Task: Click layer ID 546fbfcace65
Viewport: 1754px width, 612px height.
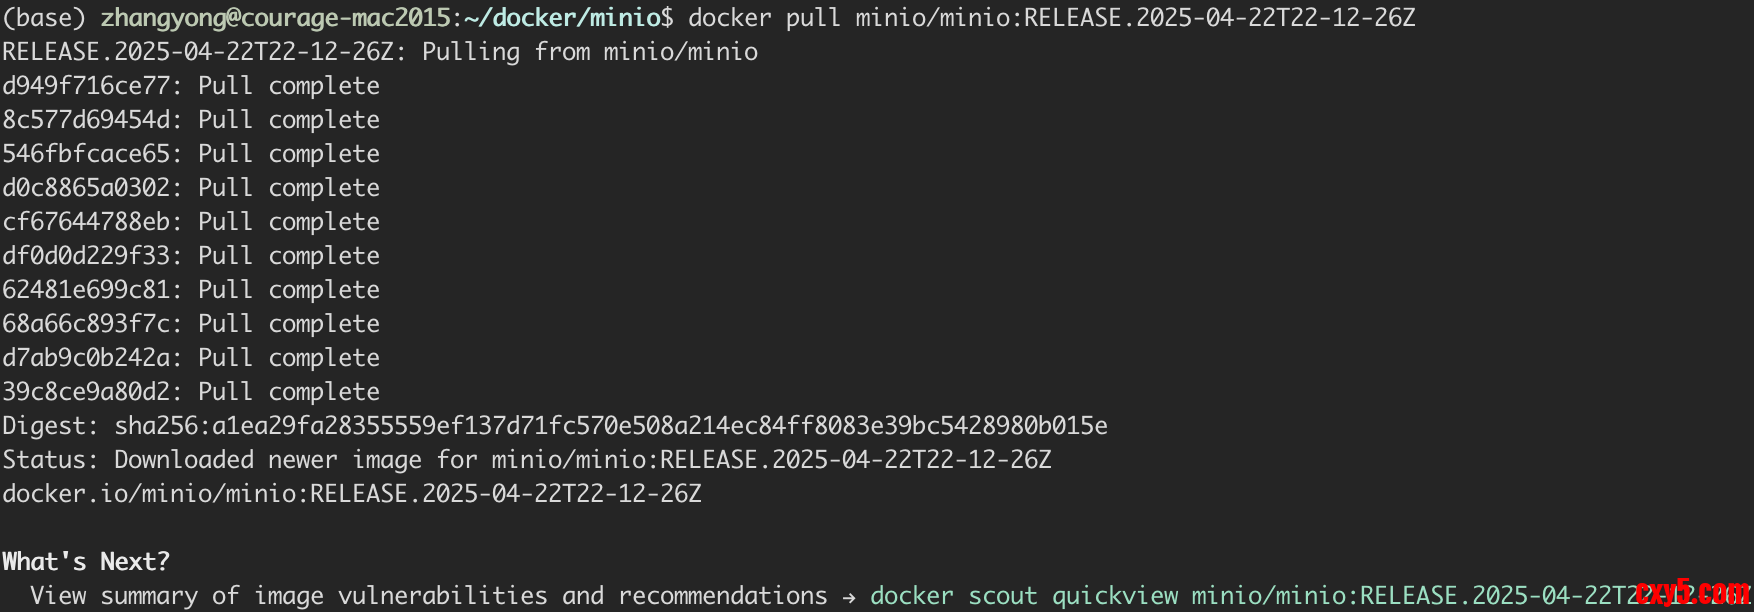Action: coord(86,154)
